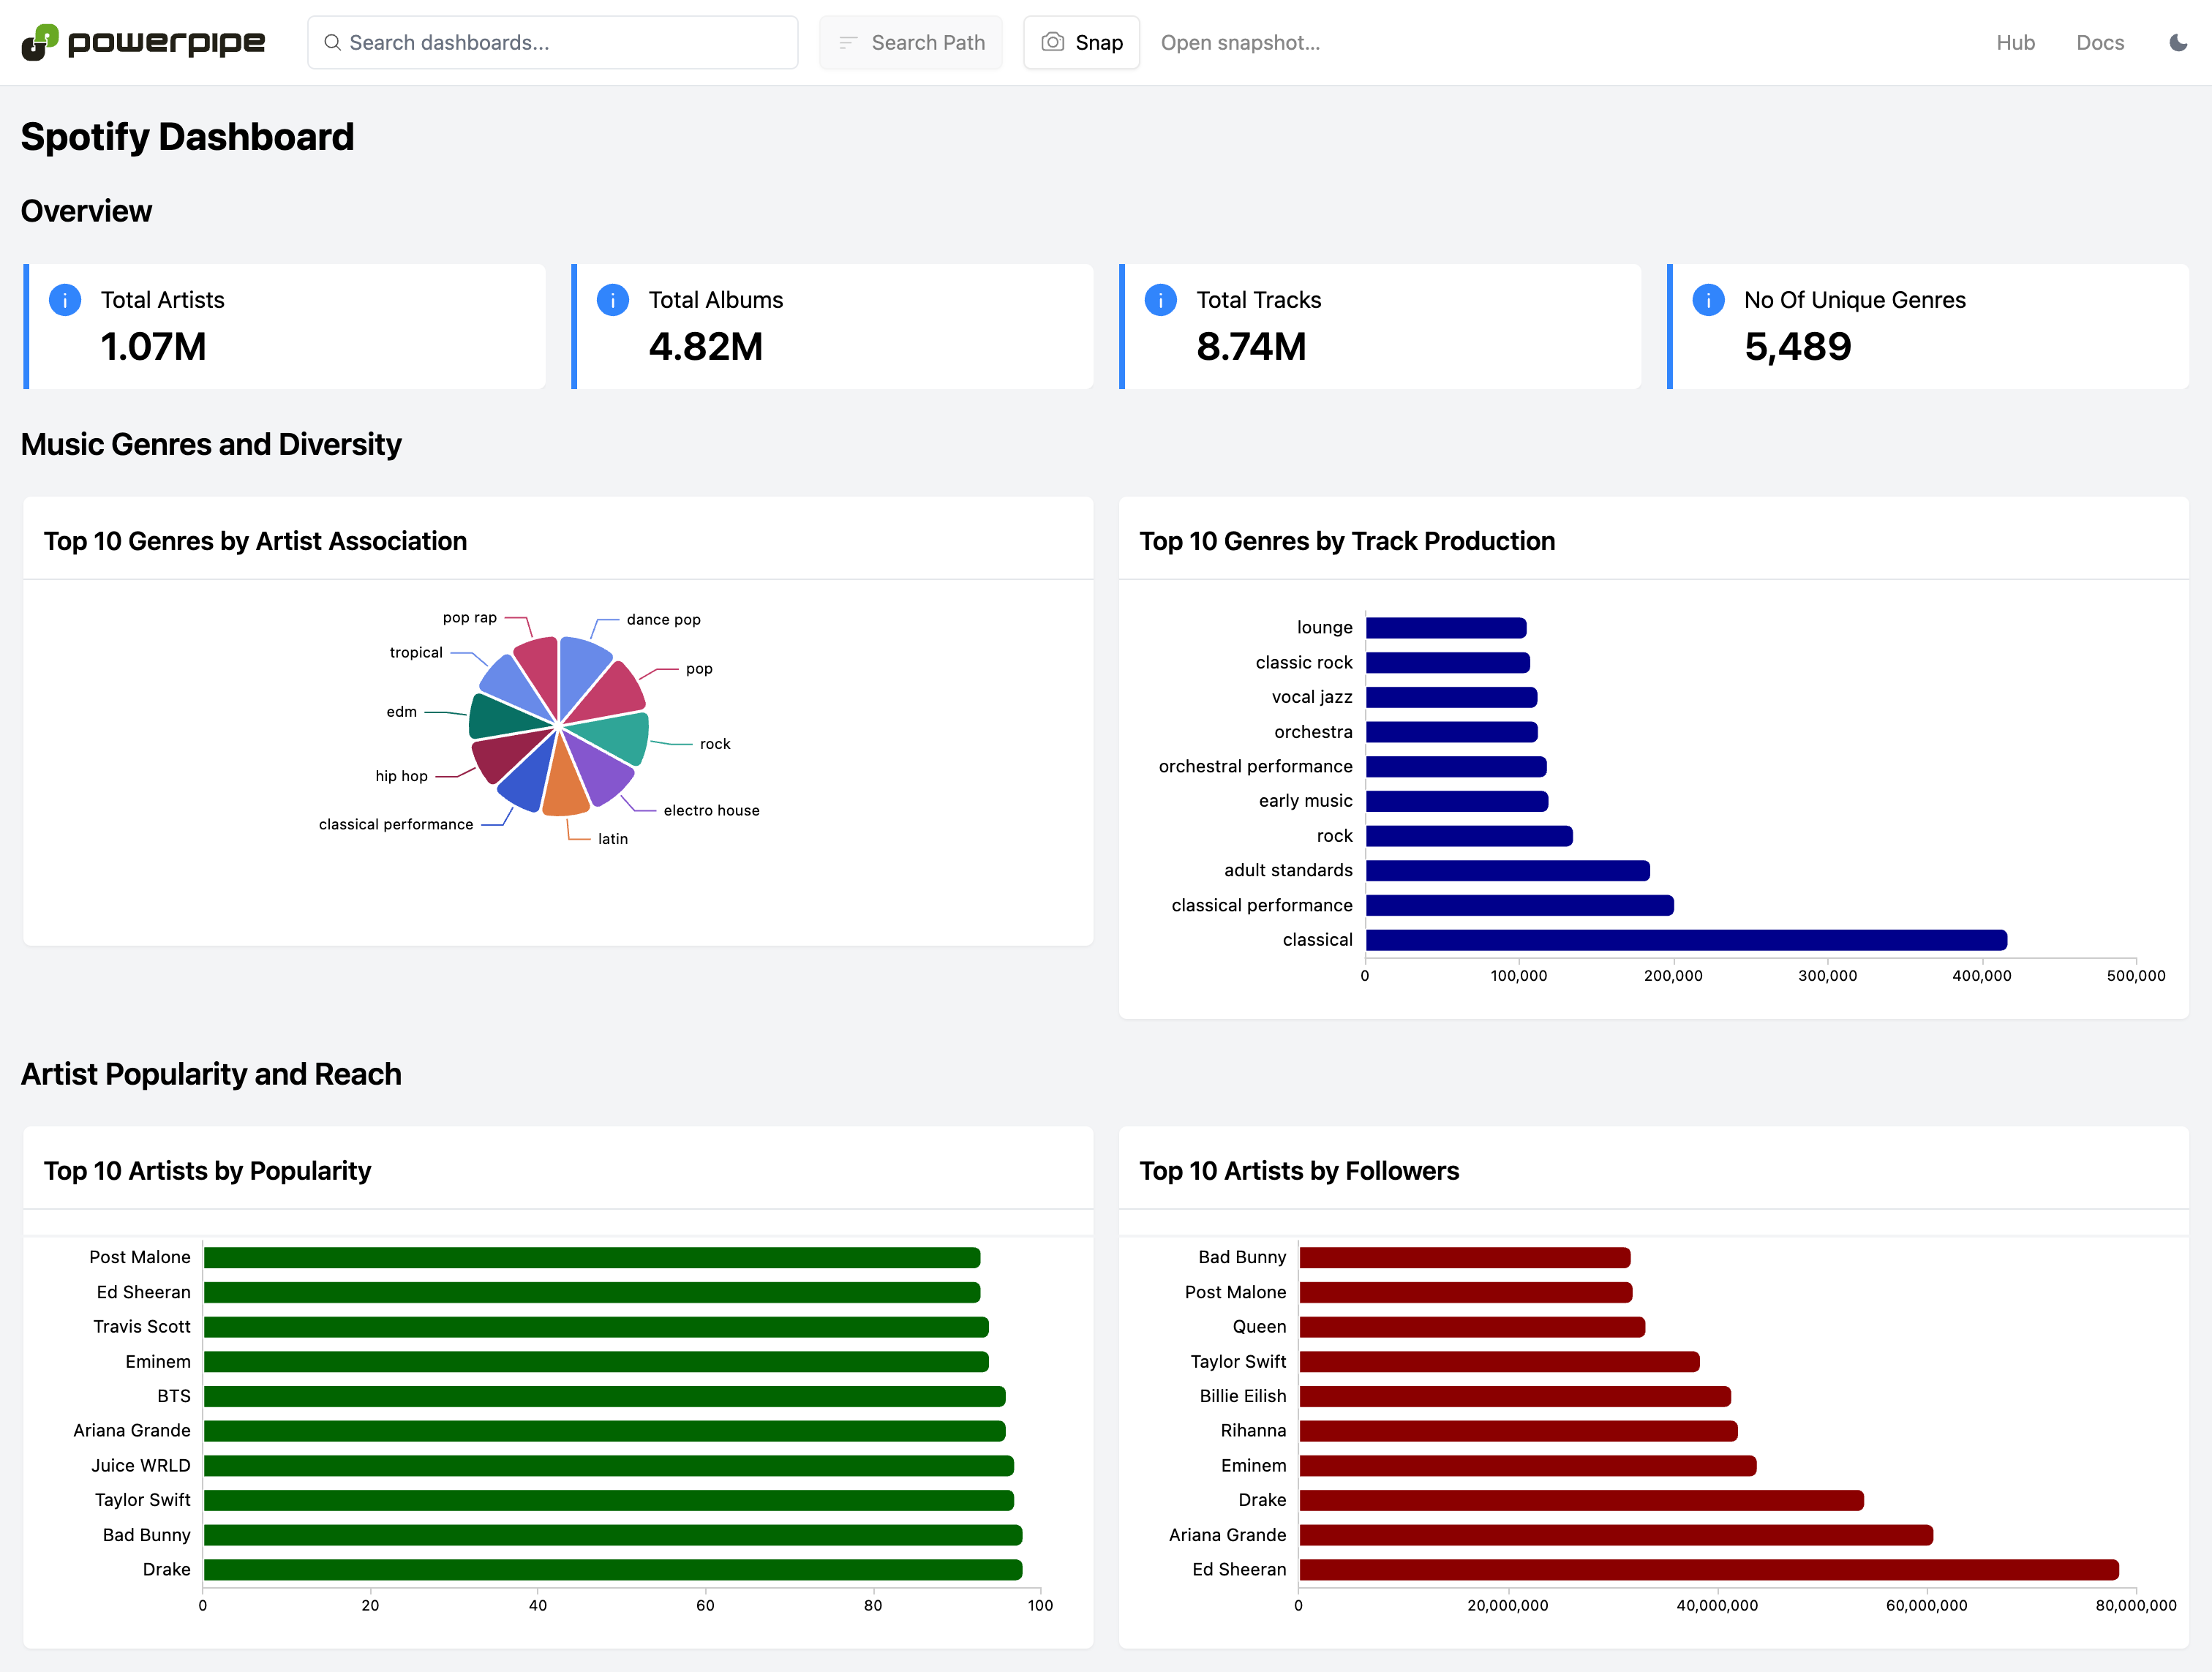This screenshot has height=1672, width=2212.
Task: Click the Search Path lines icon
Action: pyautogui.click(x=848, y=42)
